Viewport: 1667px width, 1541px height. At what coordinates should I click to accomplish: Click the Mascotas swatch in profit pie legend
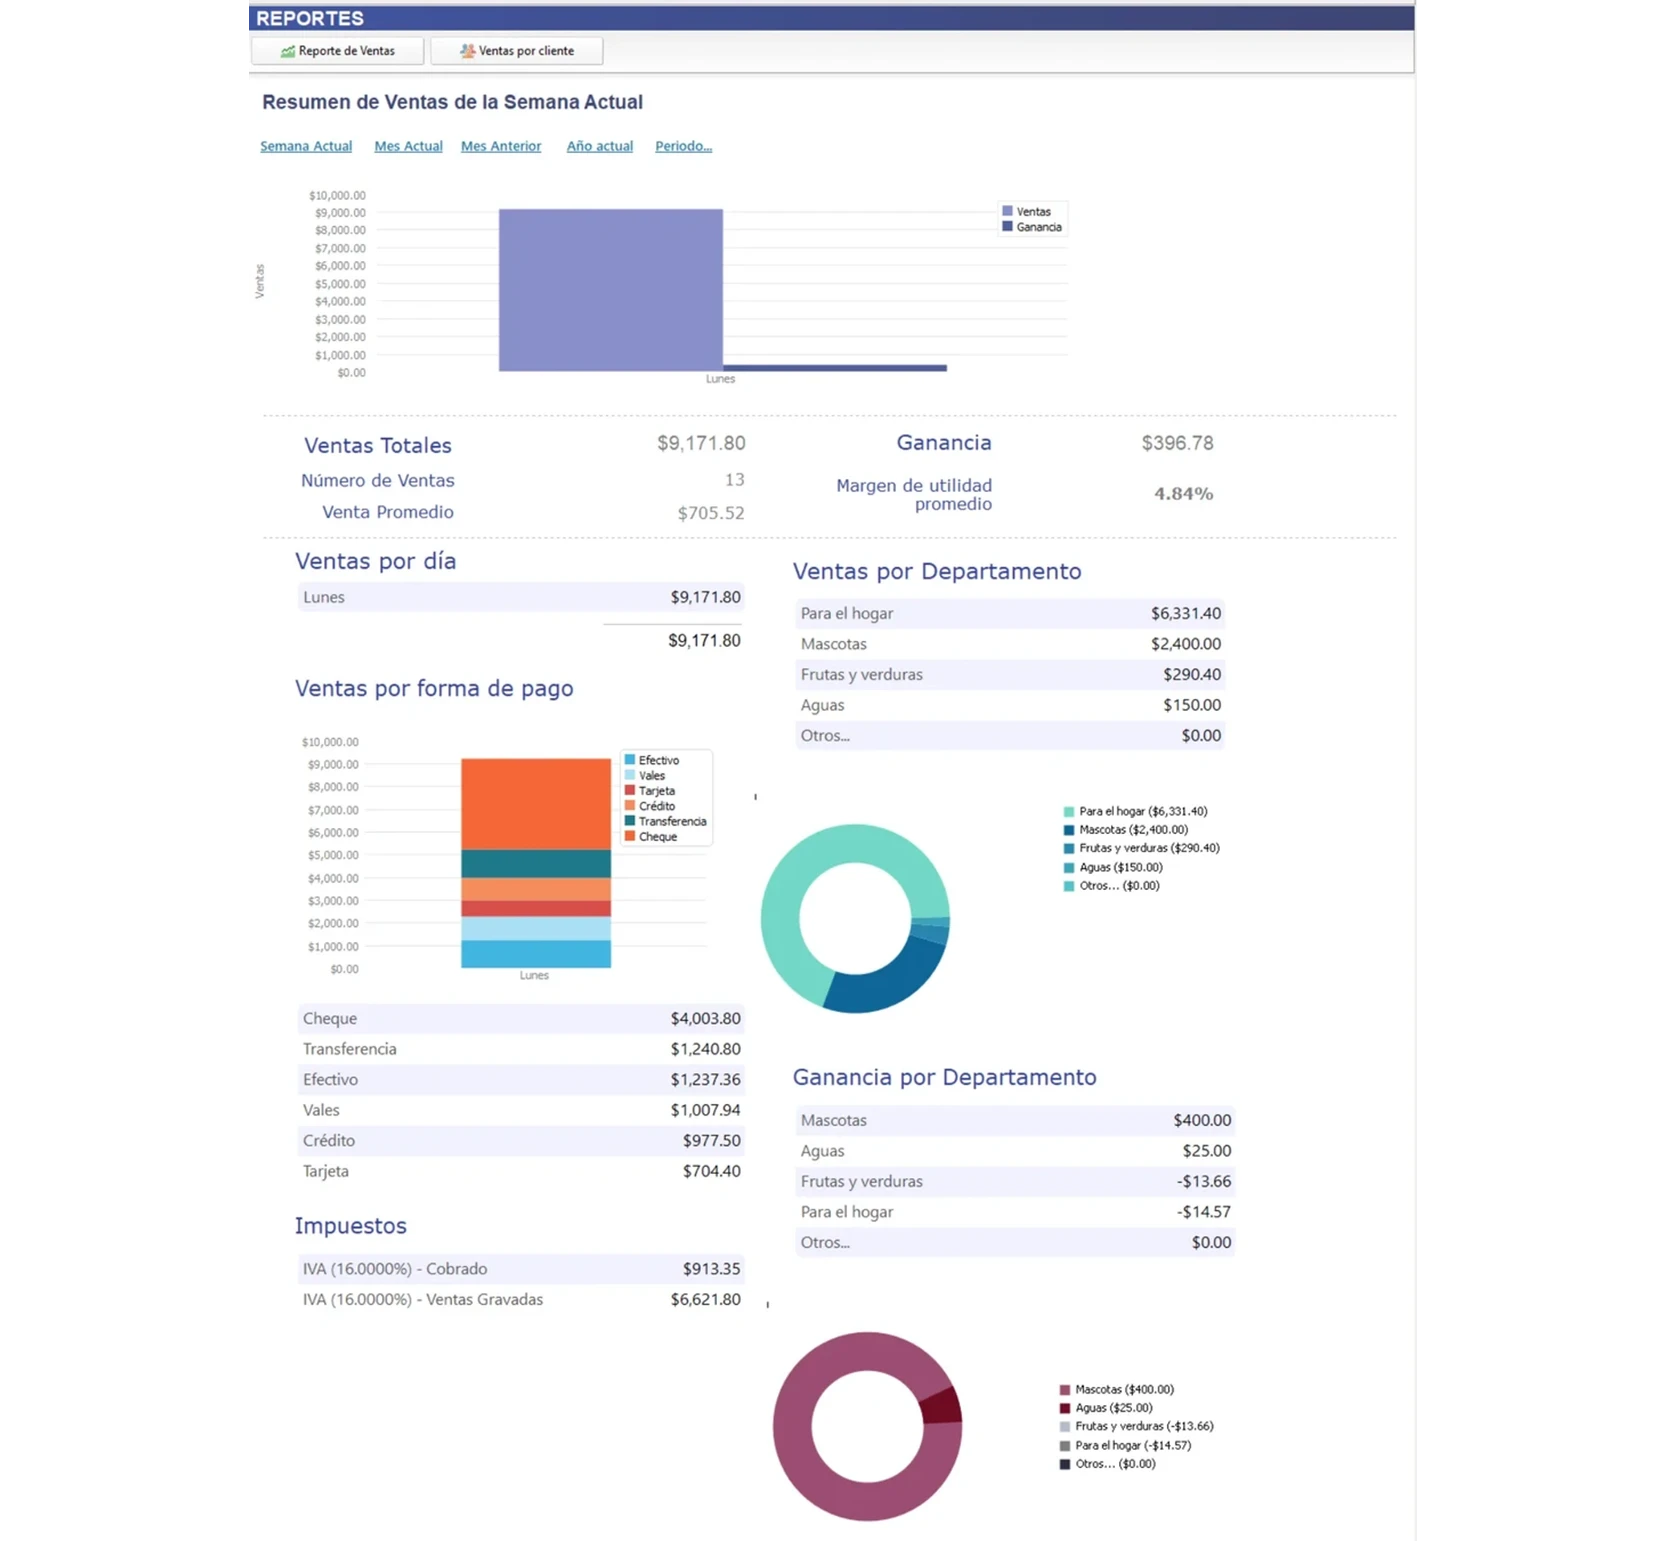1063,1389
